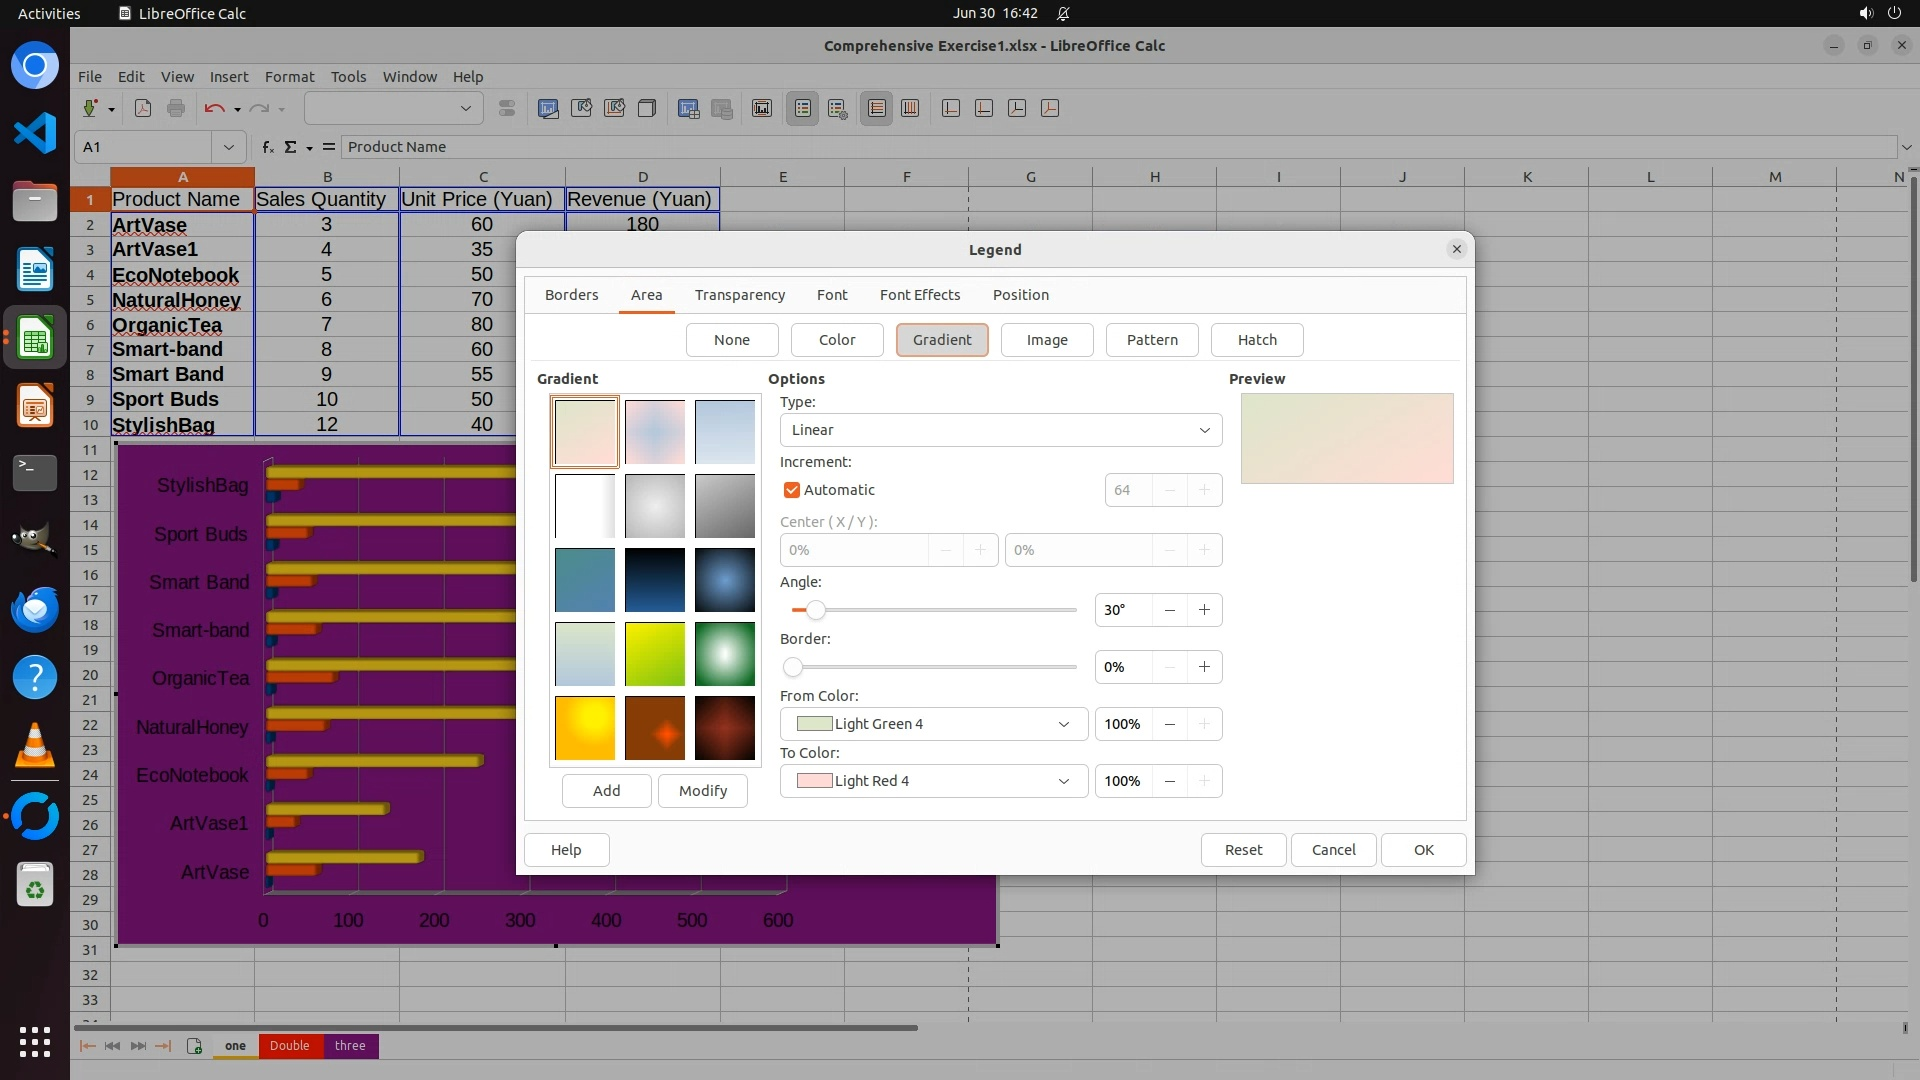Open the To Color Light Red 4 dropdown
Image resolution: width=1920 pixels, height=1080 pixels.
(x=933, y=781)
